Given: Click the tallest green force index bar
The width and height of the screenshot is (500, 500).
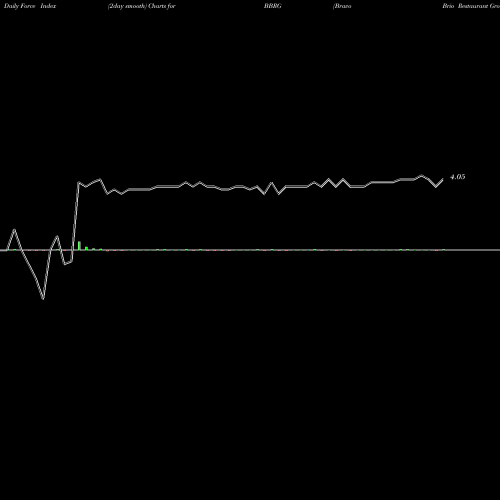Looking at the screenshot, I should [79, 245].
